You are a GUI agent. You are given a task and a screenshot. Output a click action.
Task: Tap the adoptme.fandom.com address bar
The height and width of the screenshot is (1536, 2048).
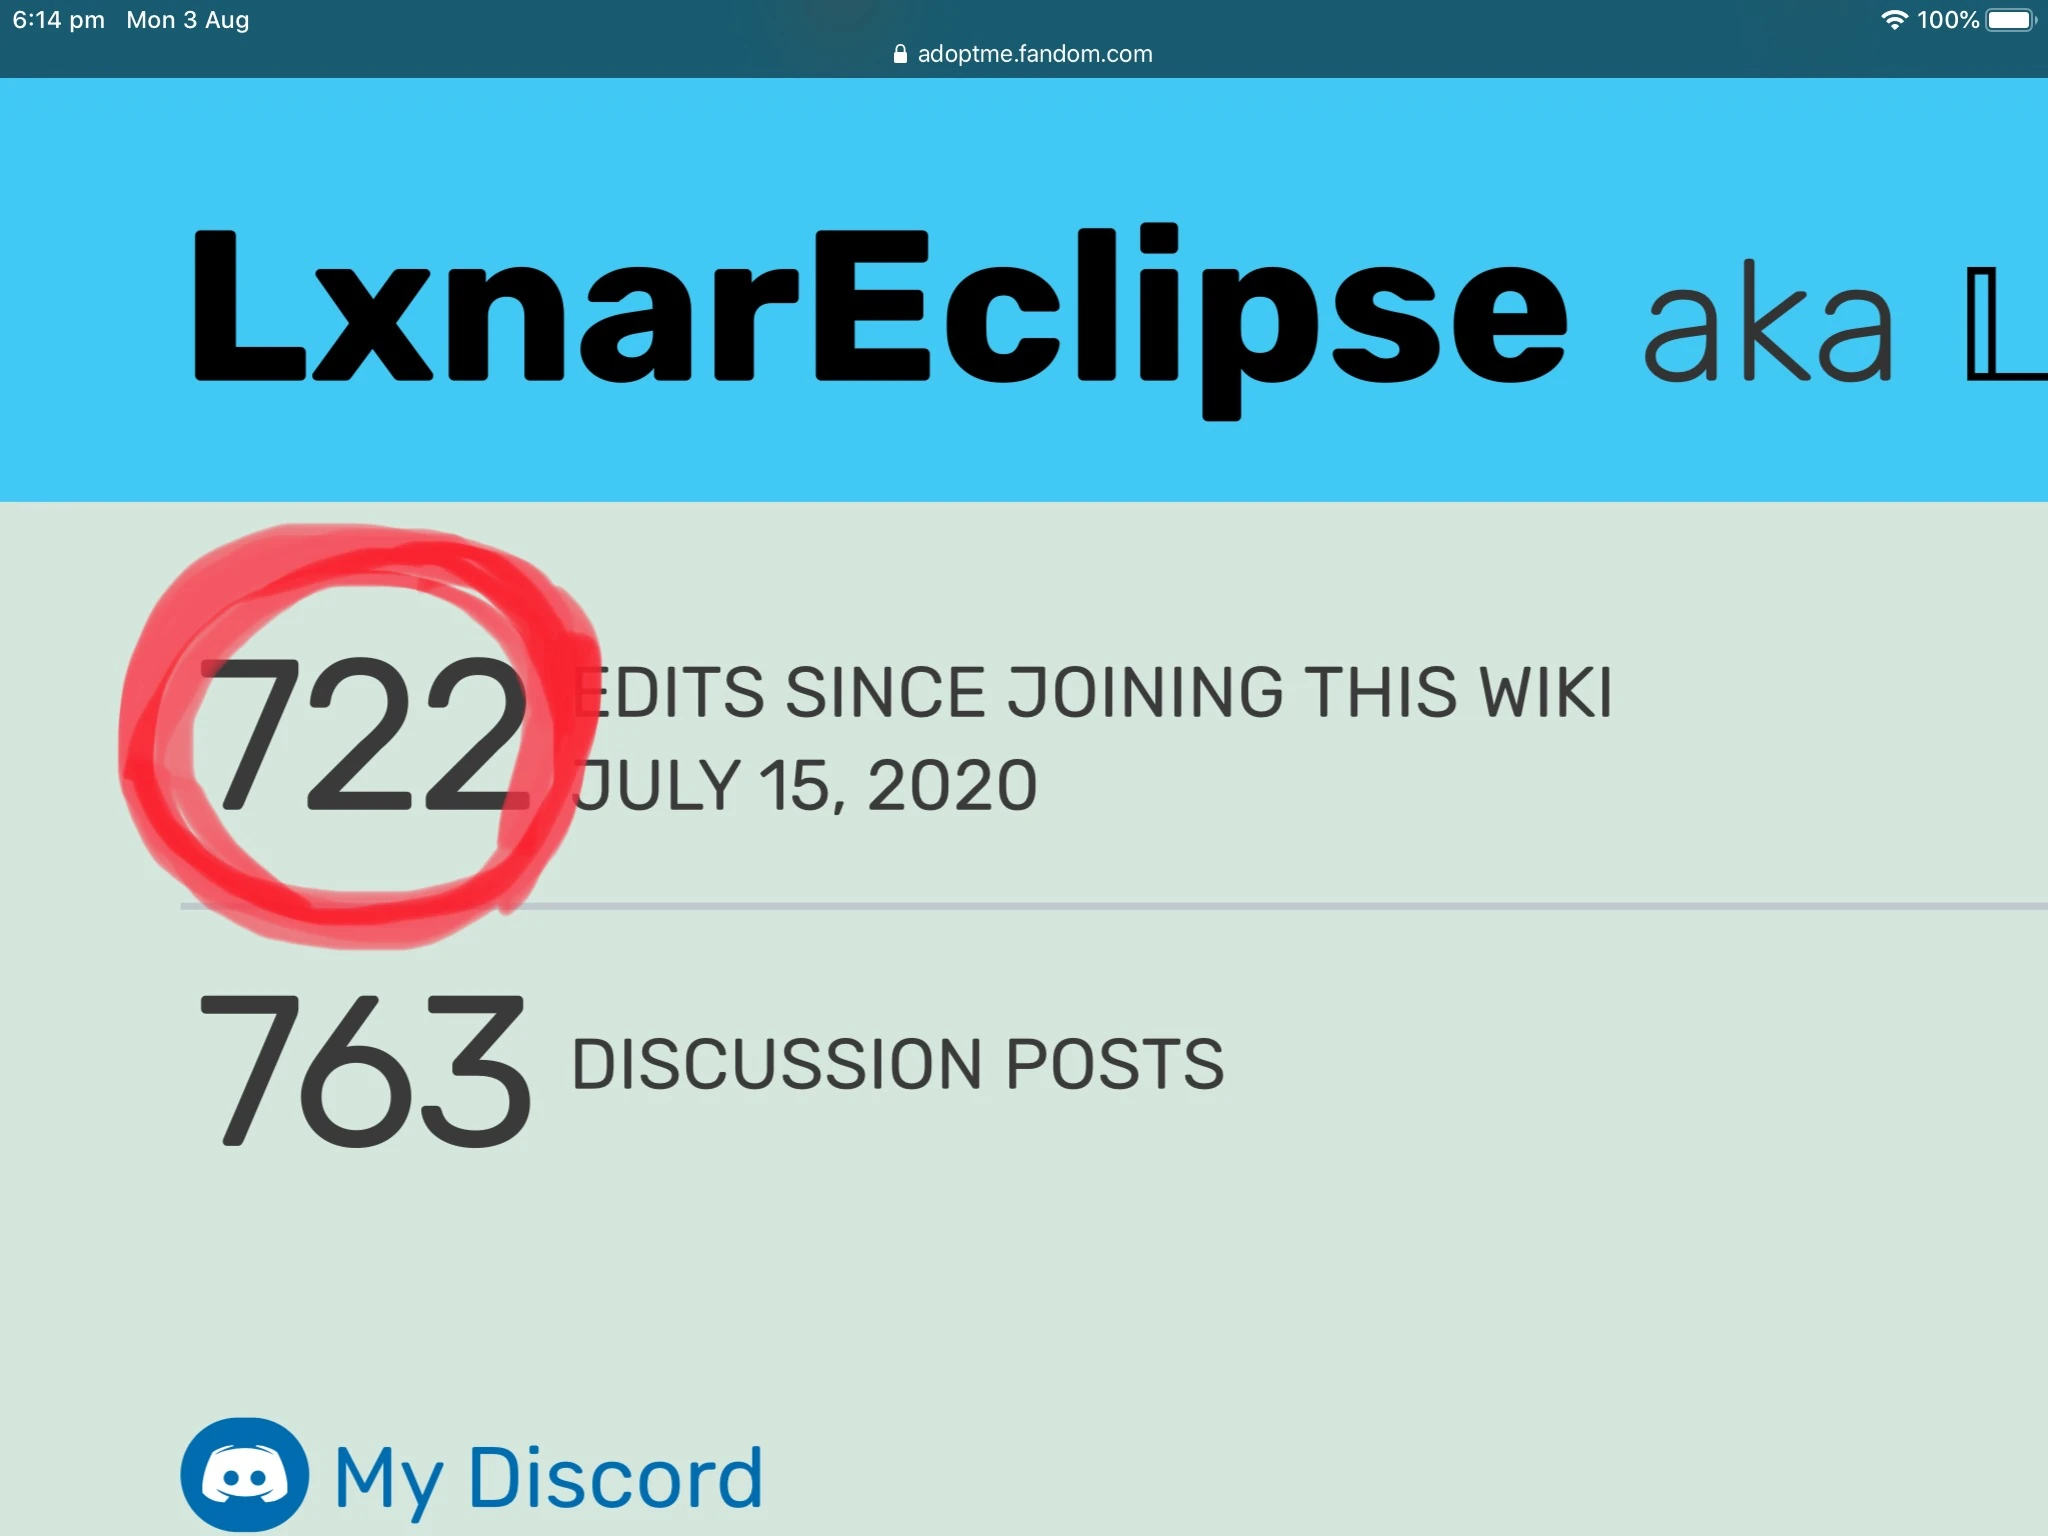click(1023, 54)
